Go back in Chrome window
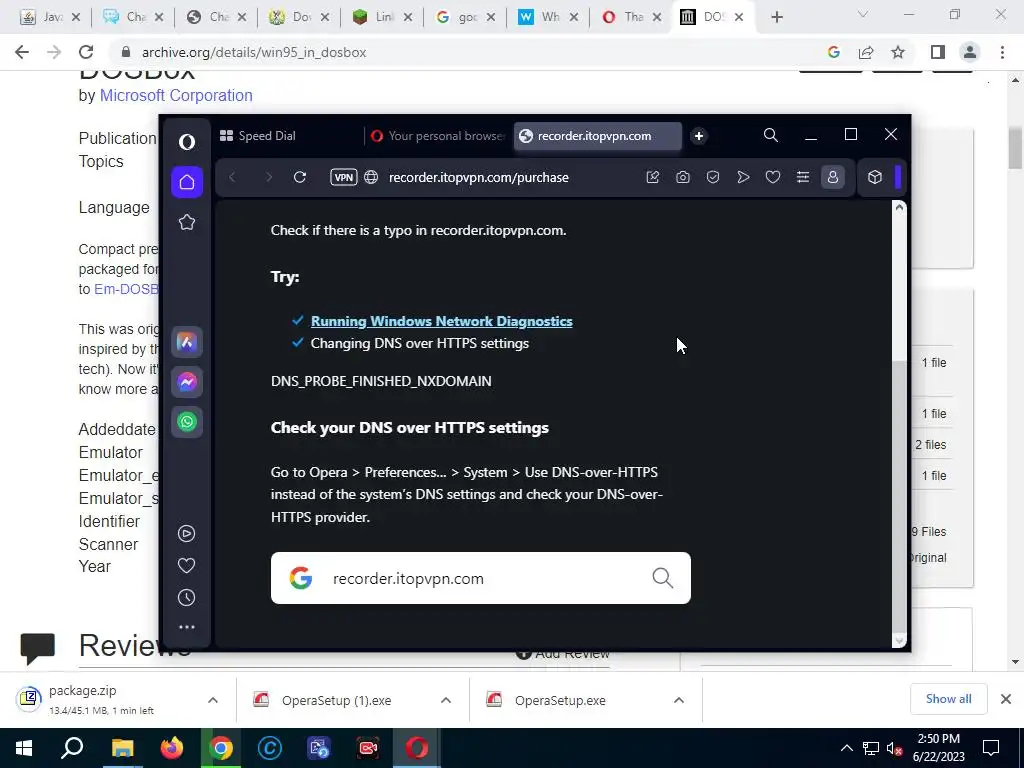This screenshot has height=768, width=1024. click(22, 52)
